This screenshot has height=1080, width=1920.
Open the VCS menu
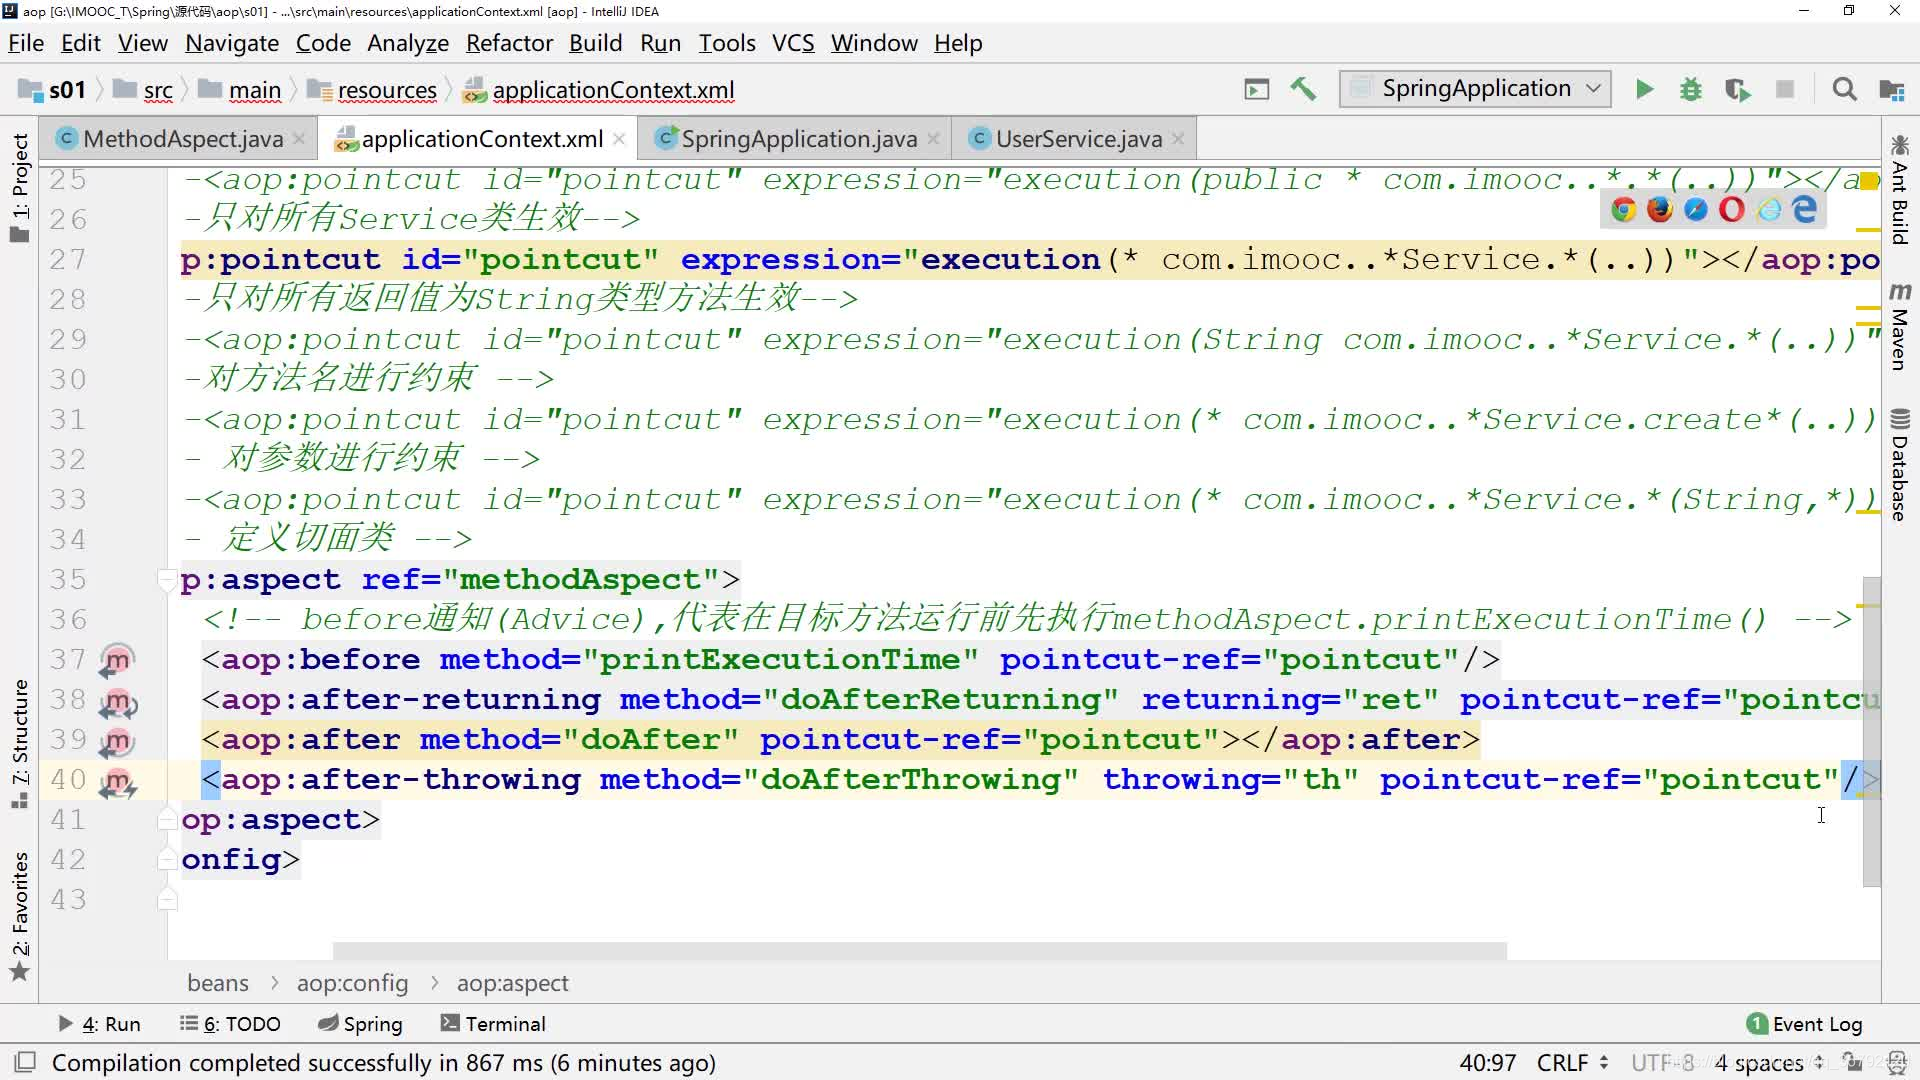(793, 43)
